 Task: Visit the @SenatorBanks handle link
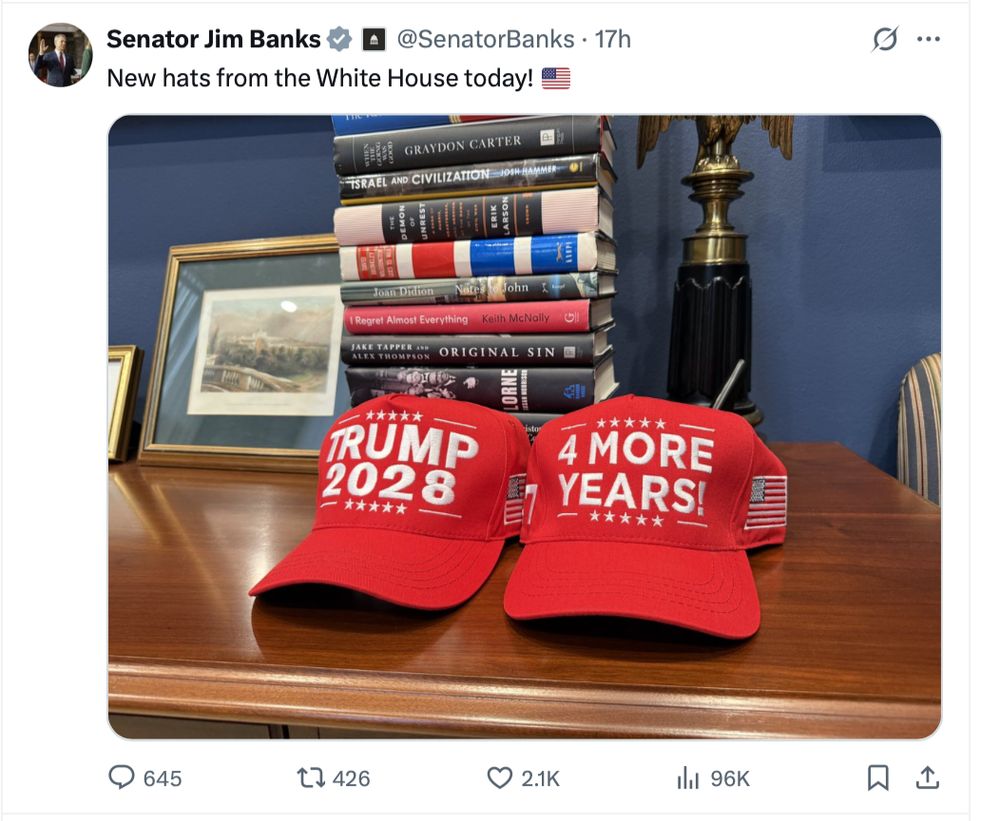coord(485,40)
